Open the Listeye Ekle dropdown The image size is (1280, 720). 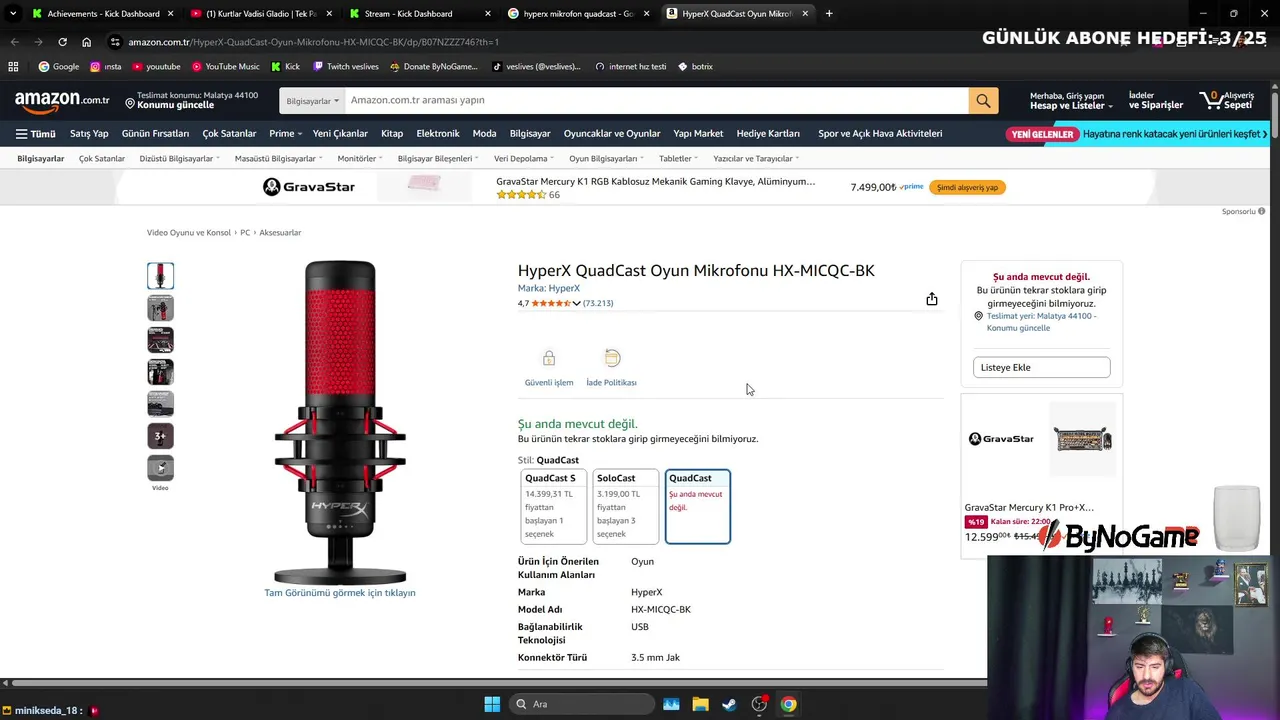coord(1041,367)
